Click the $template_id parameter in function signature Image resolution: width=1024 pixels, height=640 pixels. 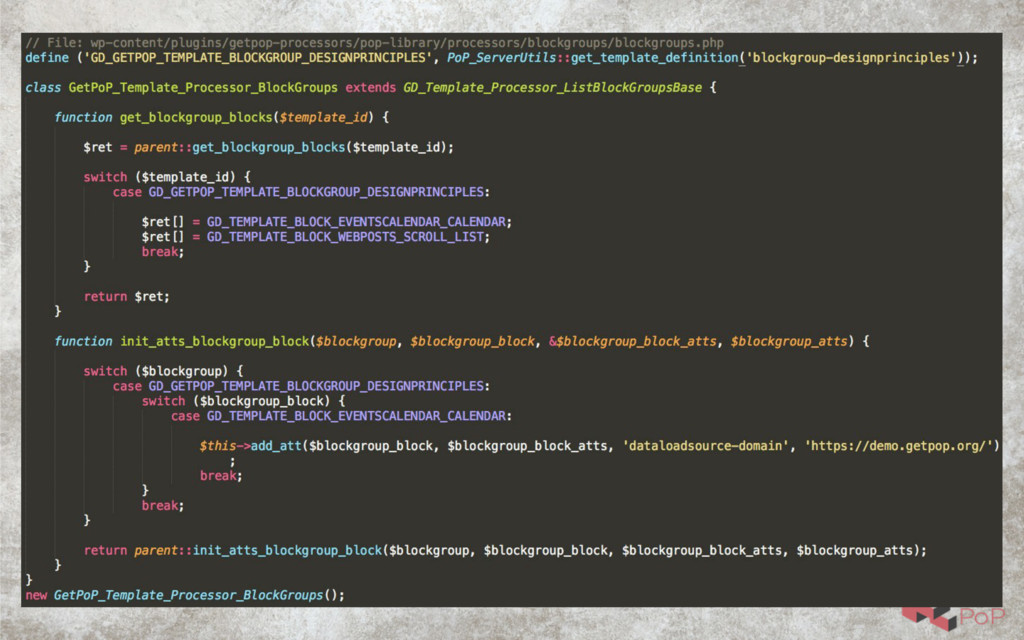click(x=323, y=118)
